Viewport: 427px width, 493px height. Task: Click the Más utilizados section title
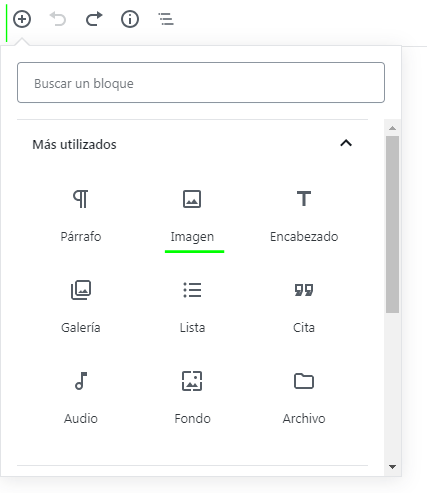pyautogui.click(x=74, y=145)
